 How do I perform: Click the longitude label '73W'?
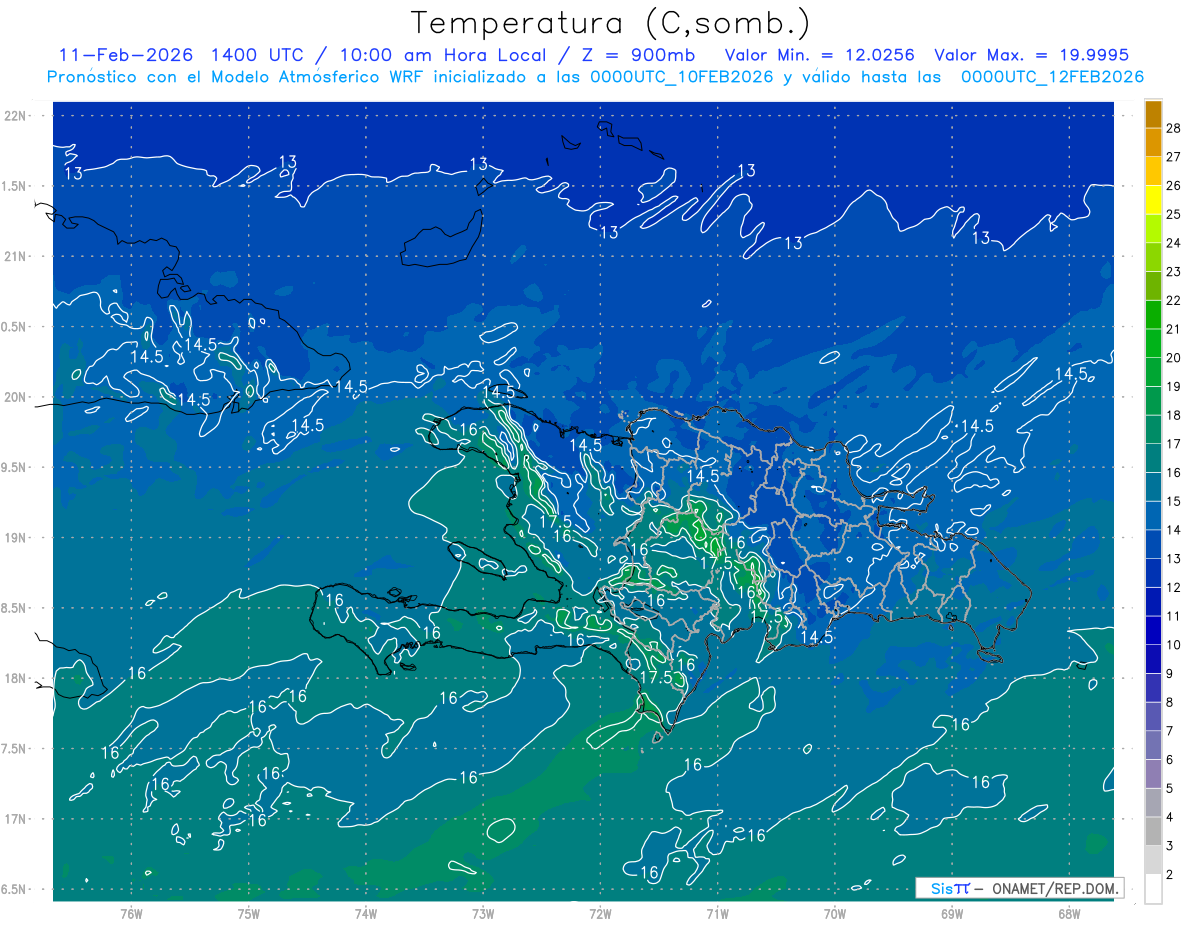coord(483,914)
